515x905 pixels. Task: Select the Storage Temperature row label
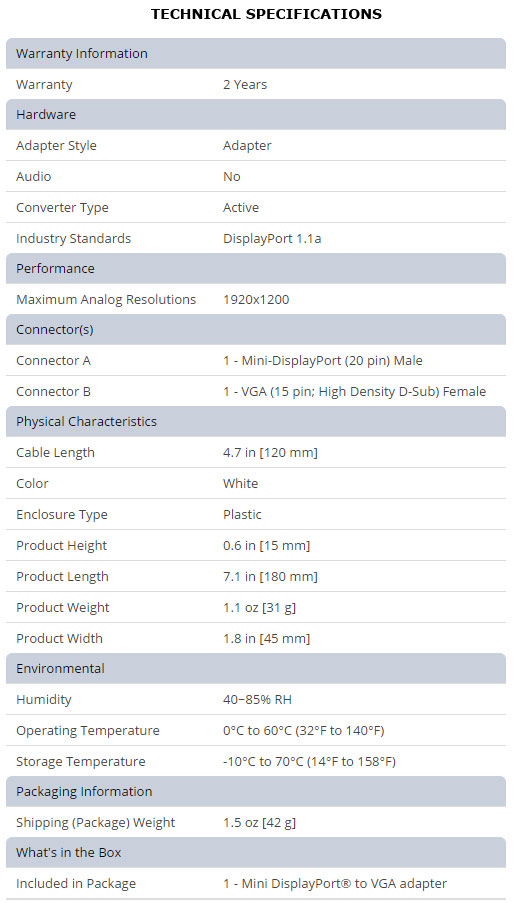[80, 761]
